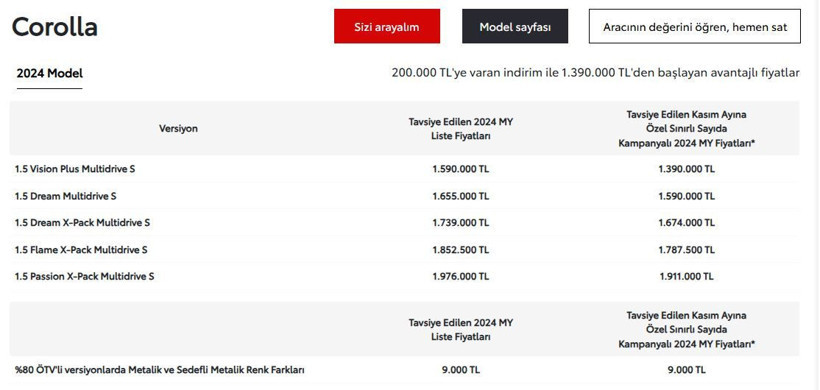This screenshot has width=820, height=390.
Task: Click the 1.852.500 TL list price
Action: pyautogui.click(x=461, y=250)
